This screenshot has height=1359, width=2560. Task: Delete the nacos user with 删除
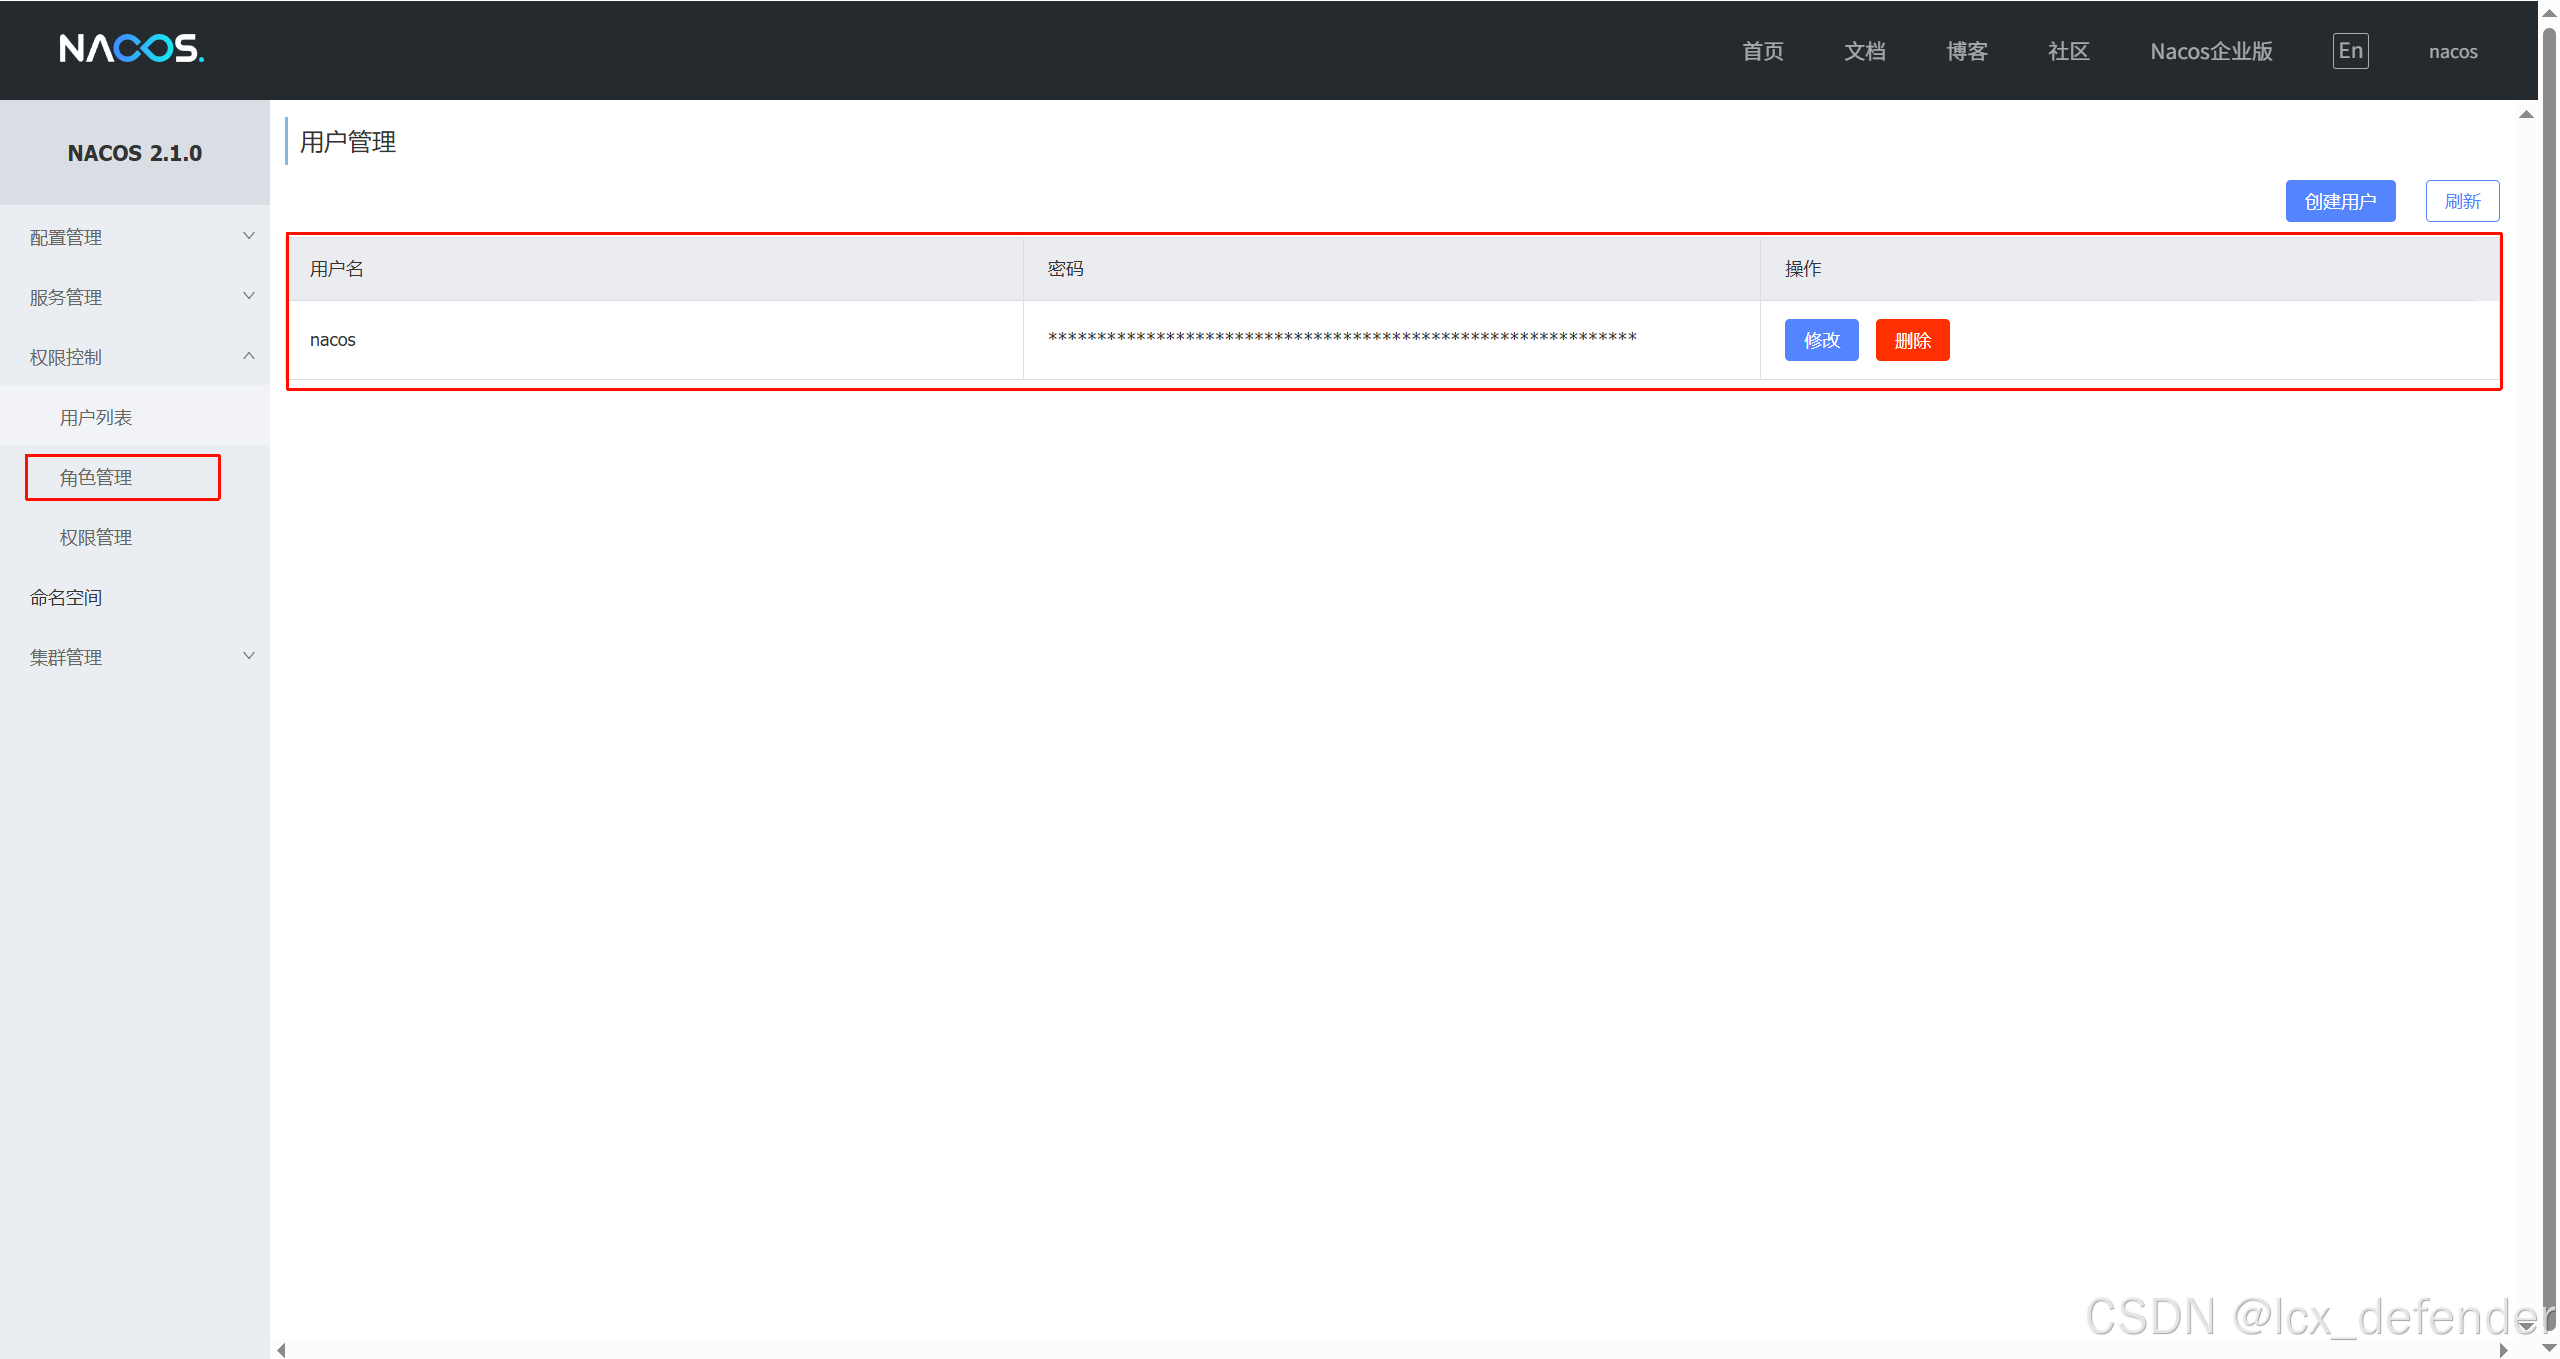click(x=1912, y=340)
